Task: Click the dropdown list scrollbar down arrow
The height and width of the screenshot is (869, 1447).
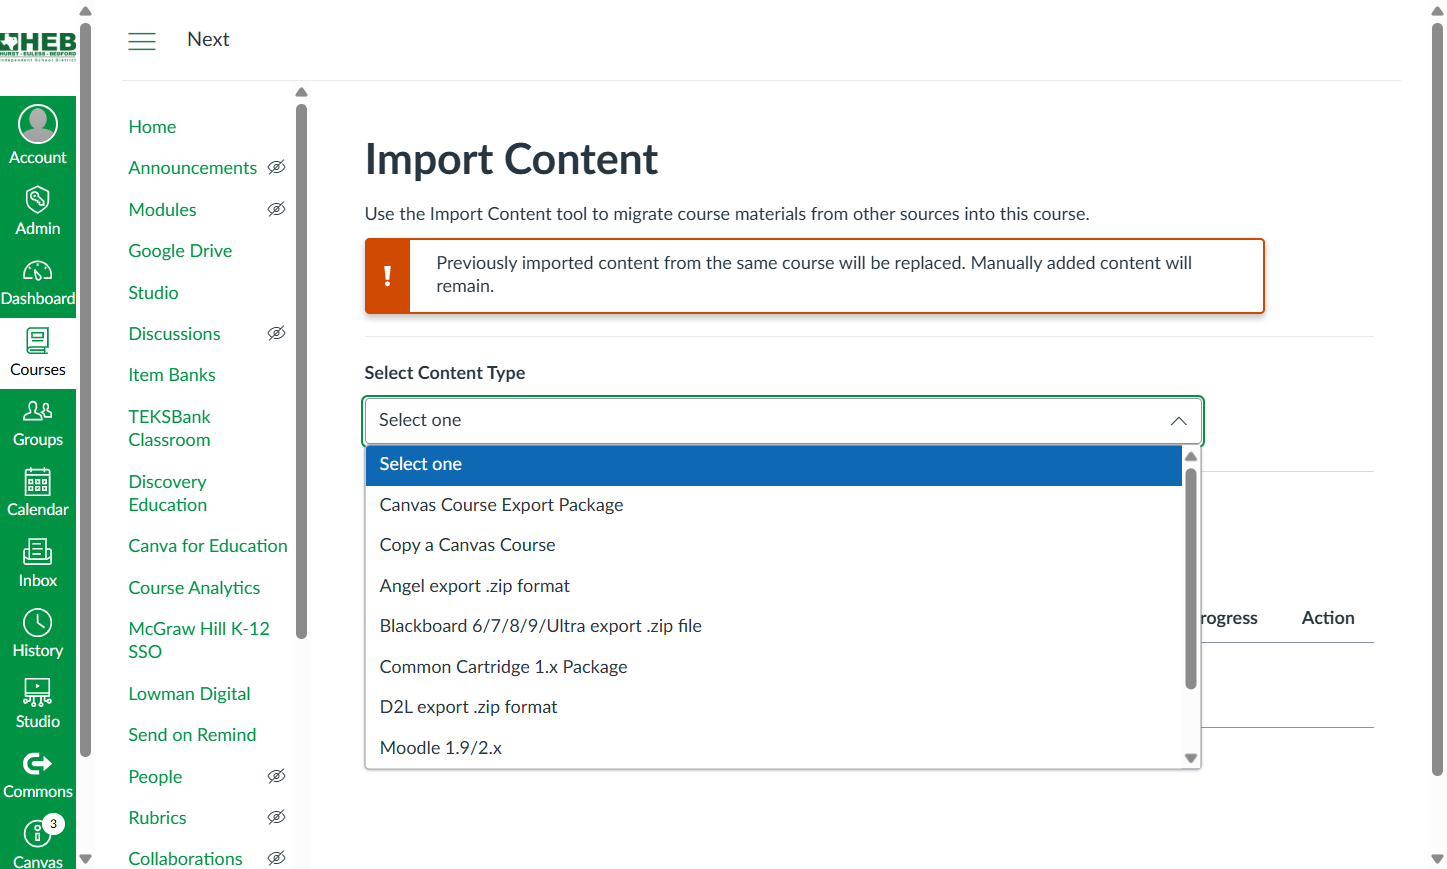Action: pos(1191,758)
